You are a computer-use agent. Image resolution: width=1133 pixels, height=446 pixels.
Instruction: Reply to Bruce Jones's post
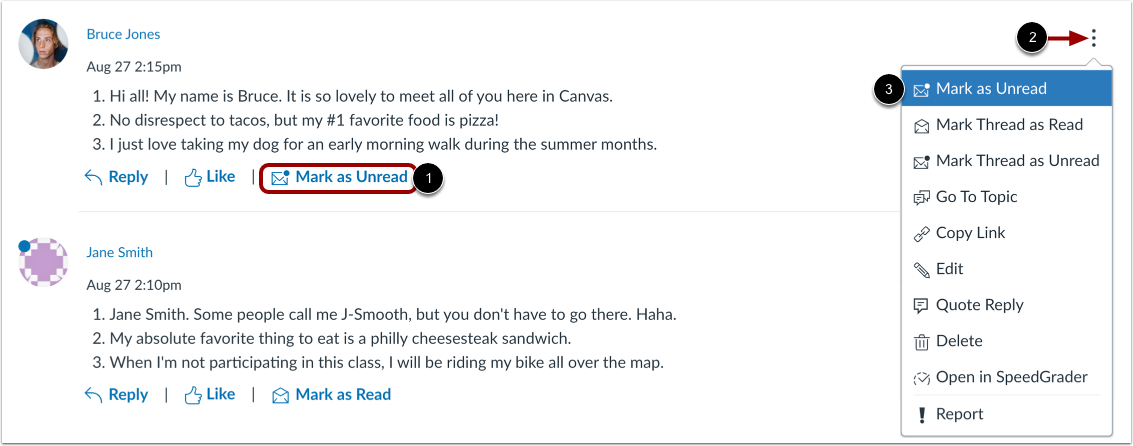click(116, 178)
